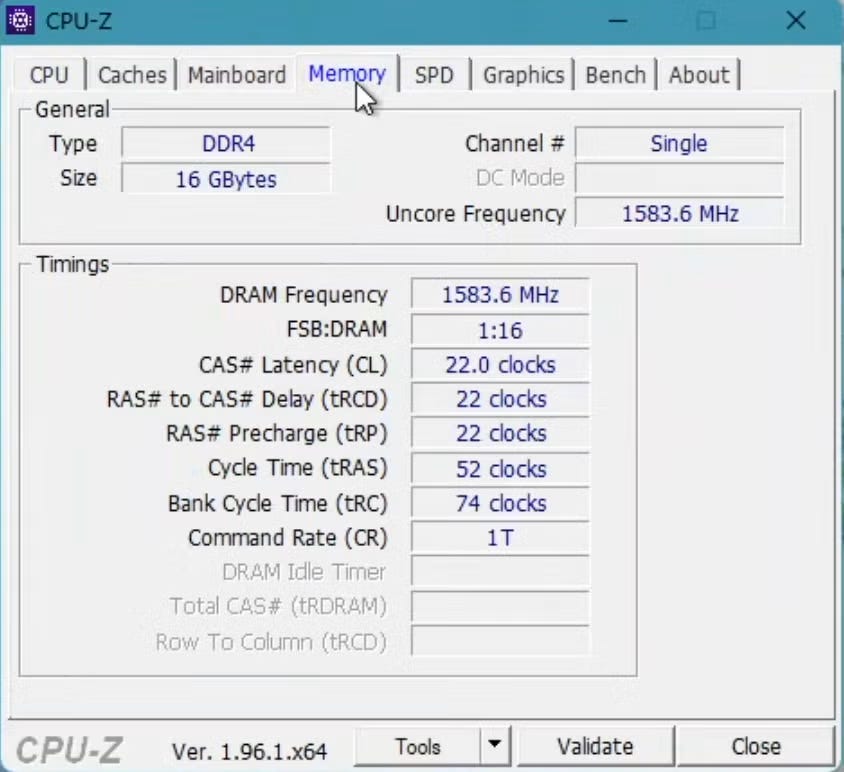Click the FSB:DRAM 1:16 value
This screenshot has width=844, height=772.
[x=500, y=329]
